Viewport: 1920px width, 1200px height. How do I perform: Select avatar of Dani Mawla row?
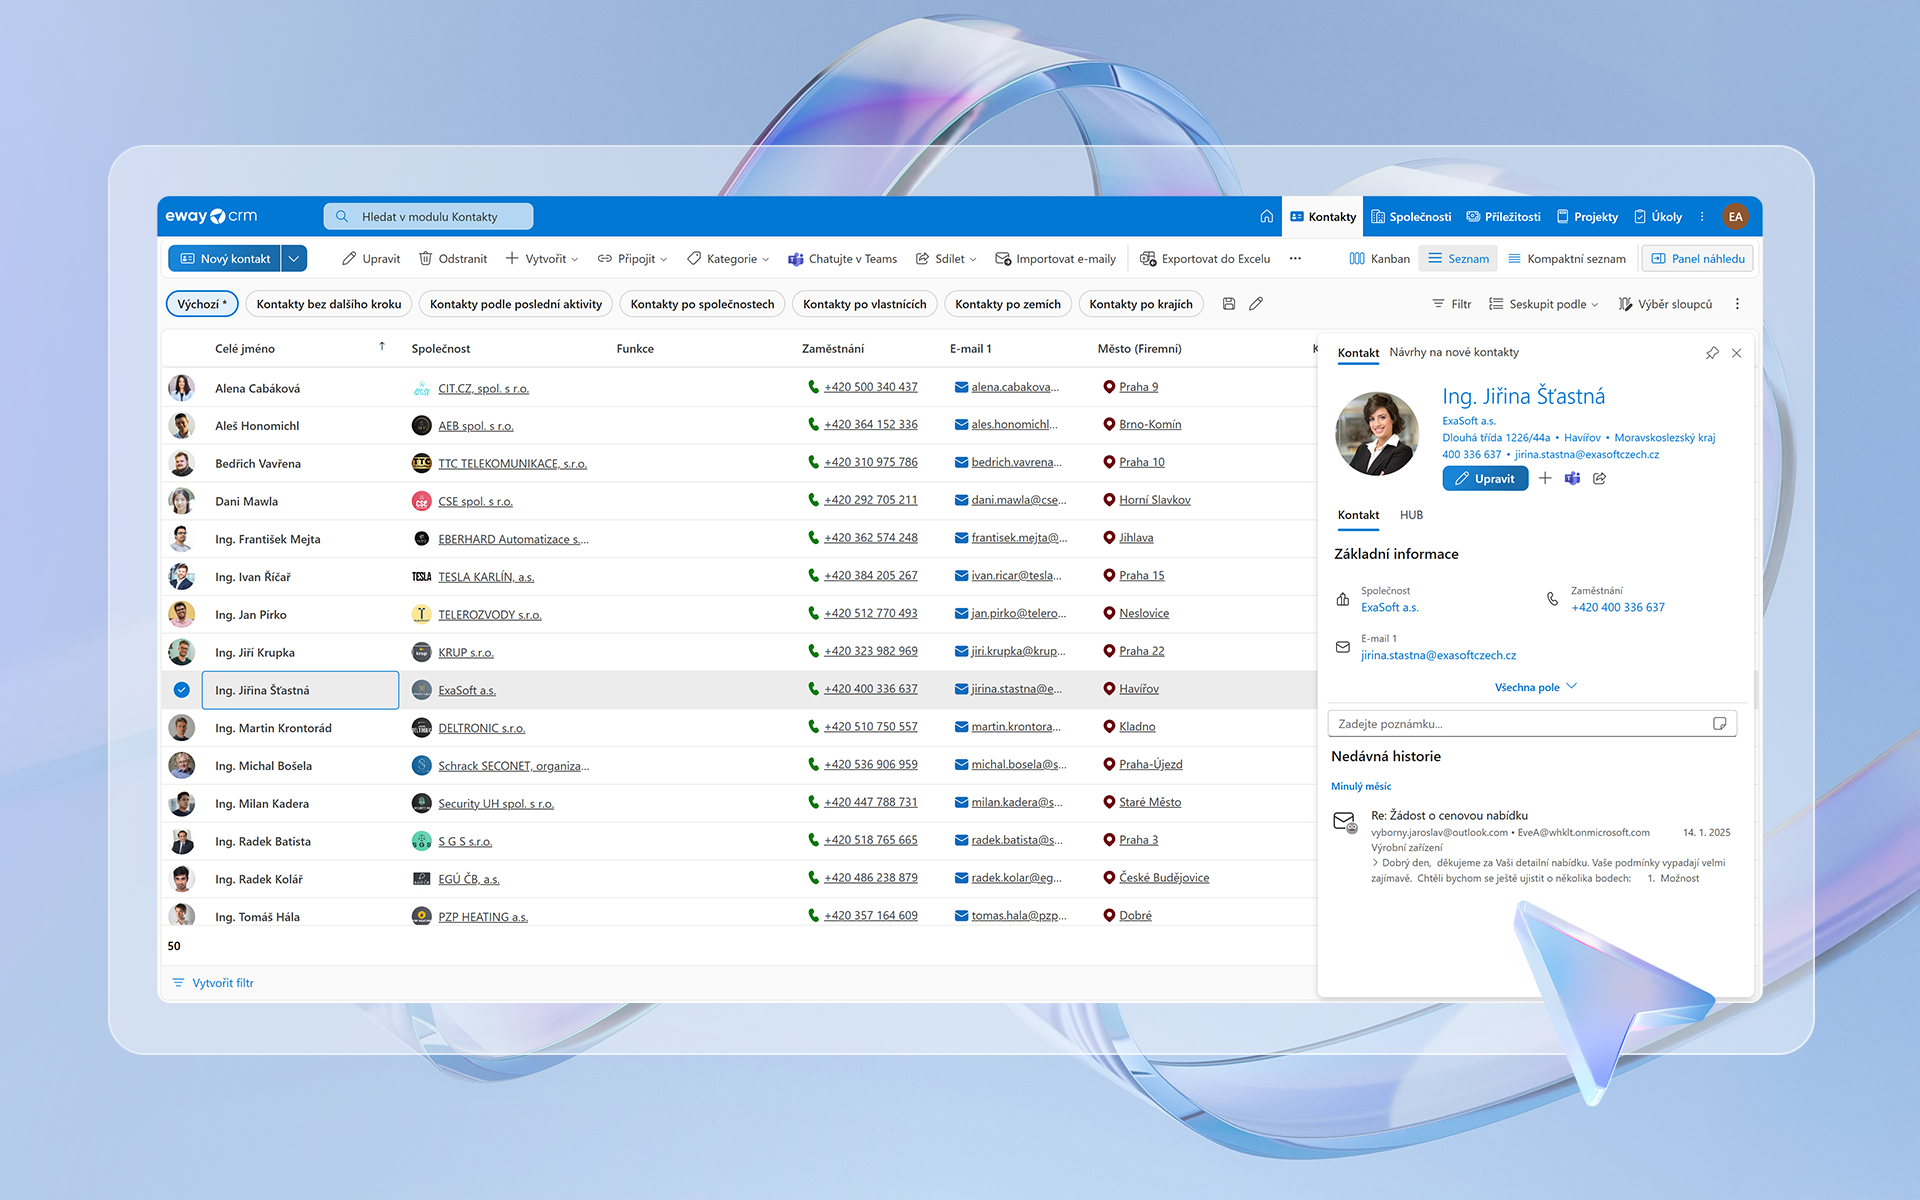181,501
